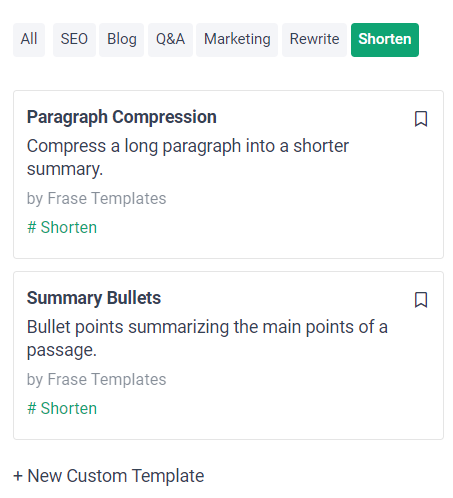453x498 pixels.
Task: Click the # Shorten tag under Summary Bullets
Action: click(x=62, y=409)
